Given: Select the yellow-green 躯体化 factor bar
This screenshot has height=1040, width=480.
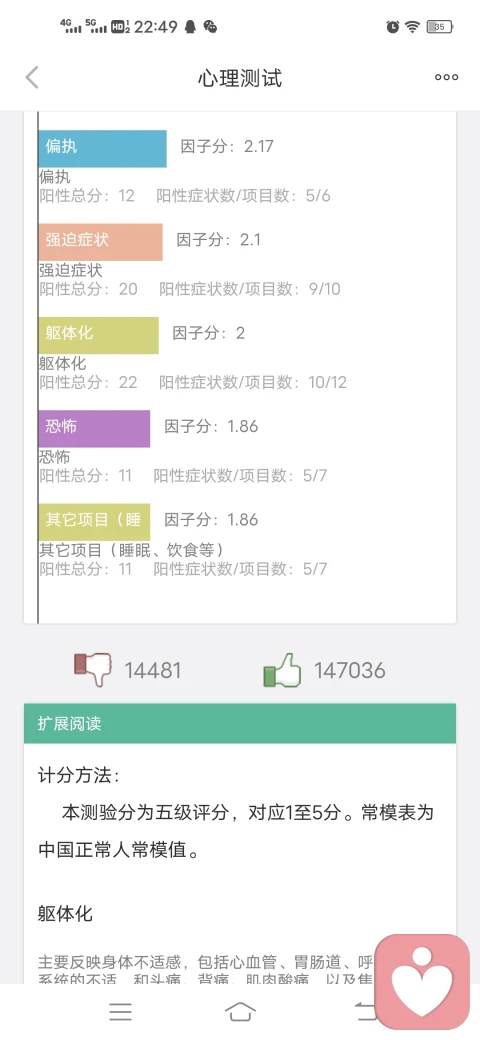Looking at the screenshot, I should coord(98,335).
